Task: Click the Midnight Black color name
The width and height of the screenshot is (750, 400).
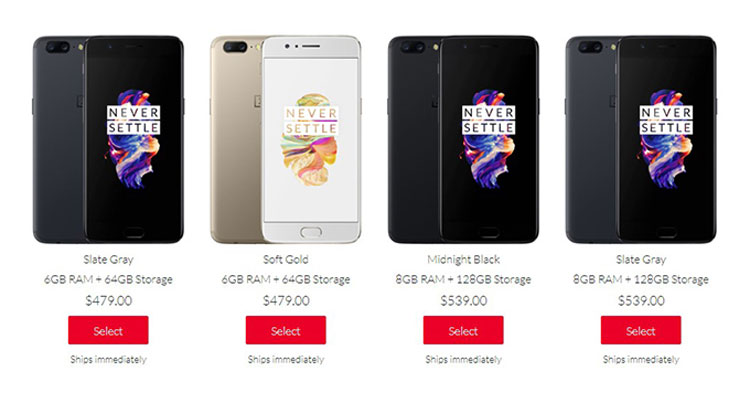Action: coord(463,259)
